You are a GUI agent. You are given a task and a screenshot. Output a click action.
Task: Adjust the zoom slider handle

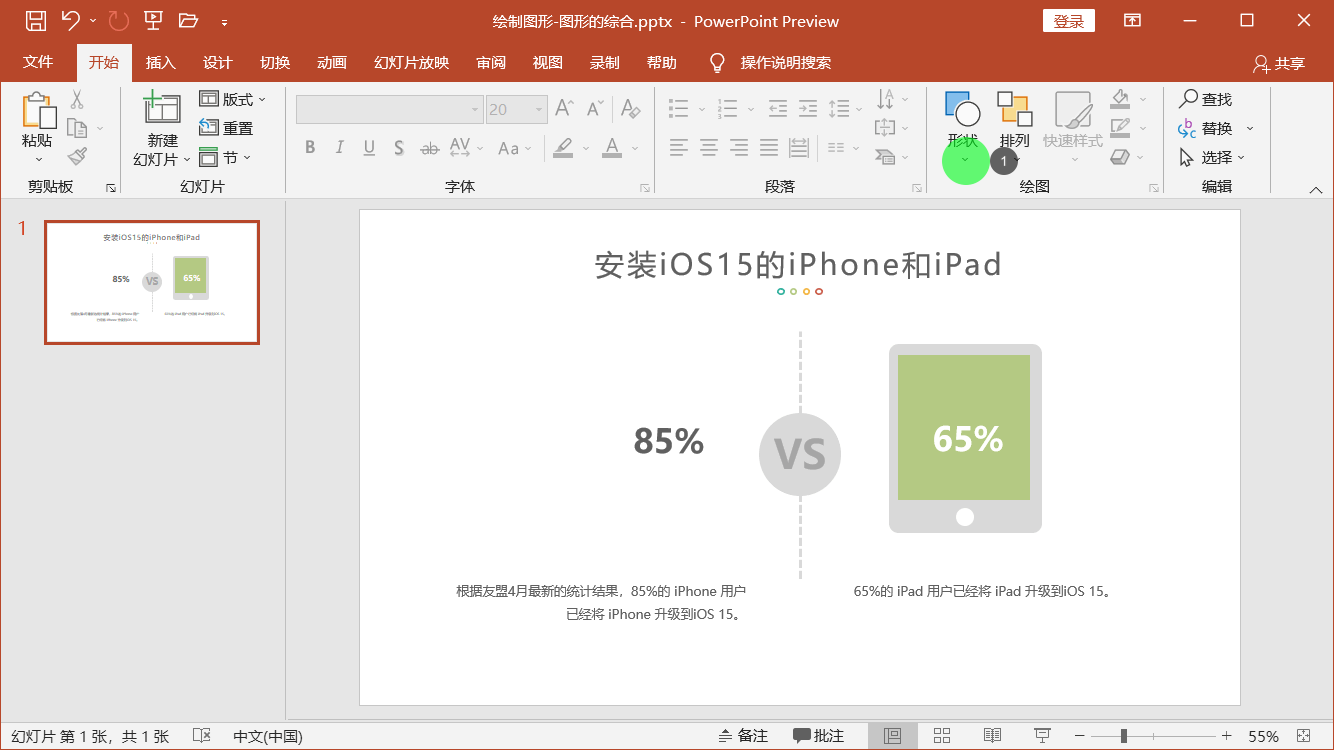tap(1124, 736)
